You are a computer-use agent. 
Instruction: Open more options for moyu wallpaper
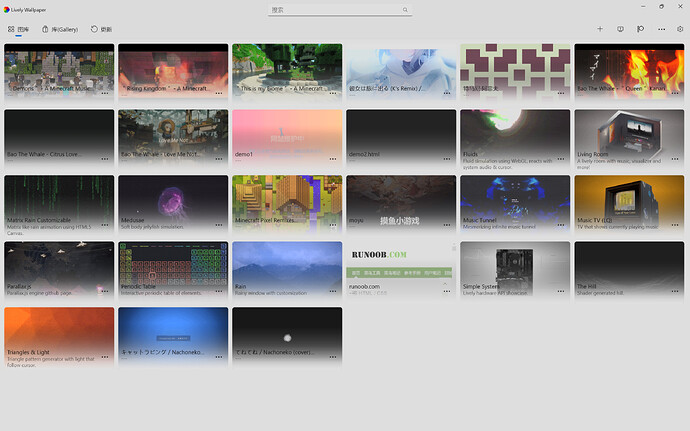(447, 225)
